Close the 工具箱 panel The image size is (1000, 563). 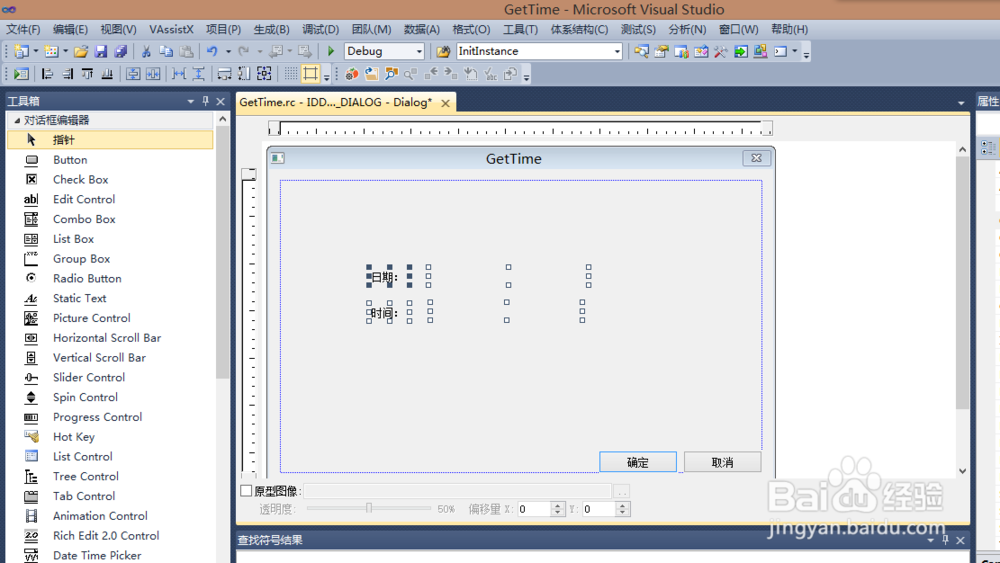point(221,101)
